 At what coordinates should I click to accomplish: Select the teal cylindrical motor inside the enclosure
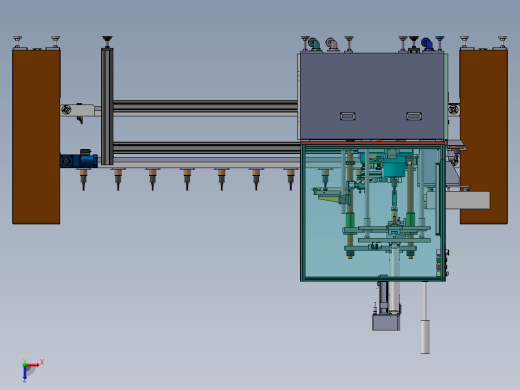pos(395,168)
